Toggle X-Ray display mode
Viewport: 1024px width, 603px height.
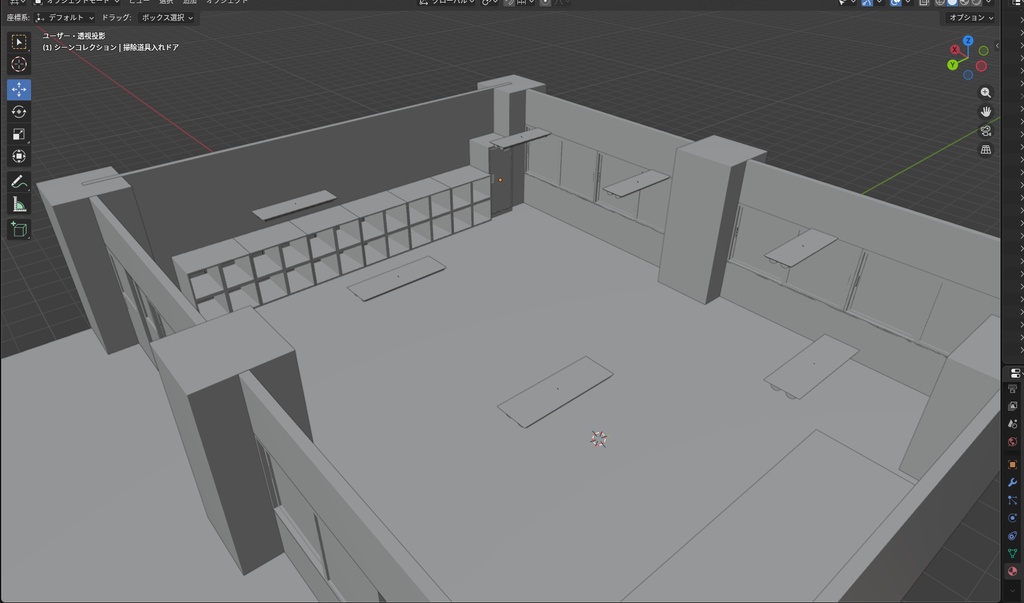point(924,2)
